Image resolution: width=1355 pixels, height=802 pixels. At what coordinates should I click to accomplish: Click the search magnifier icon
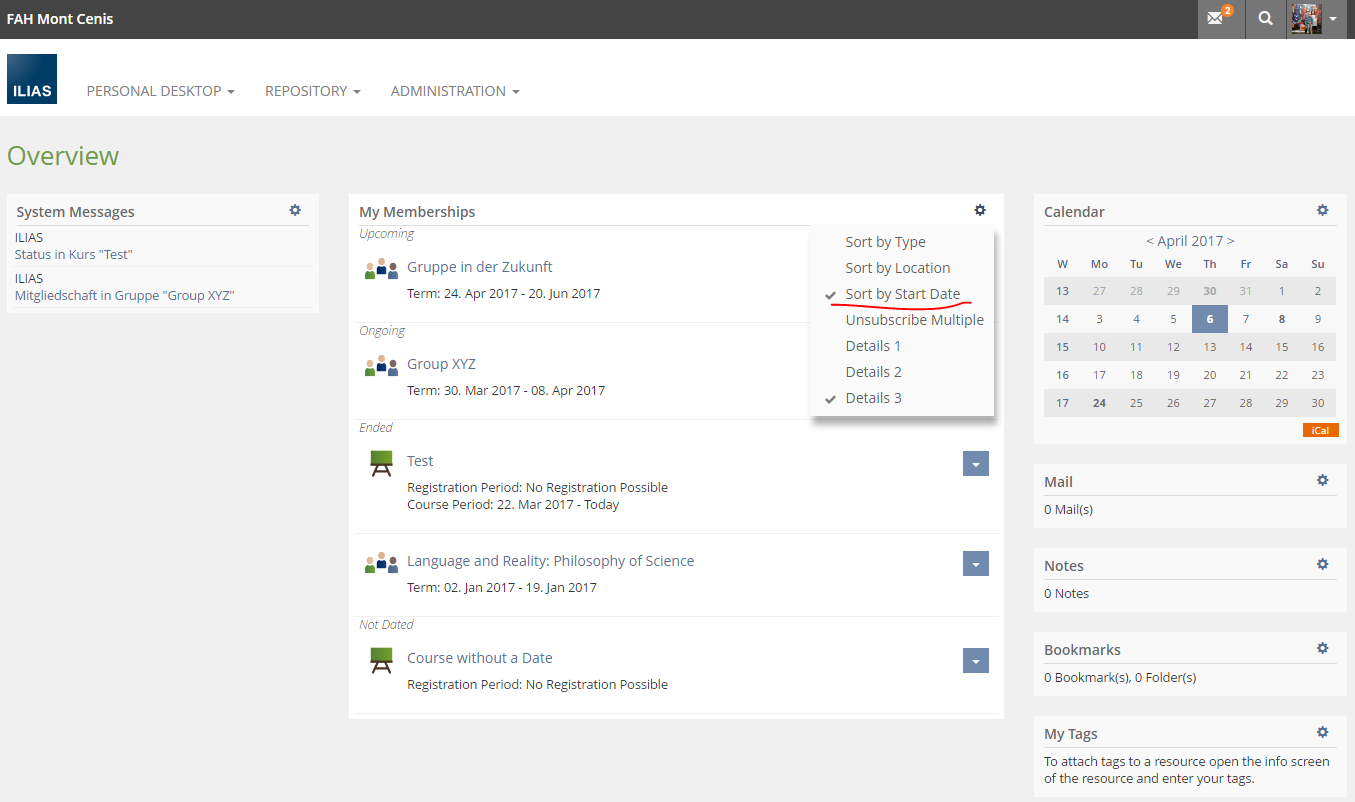point(1266,19)
